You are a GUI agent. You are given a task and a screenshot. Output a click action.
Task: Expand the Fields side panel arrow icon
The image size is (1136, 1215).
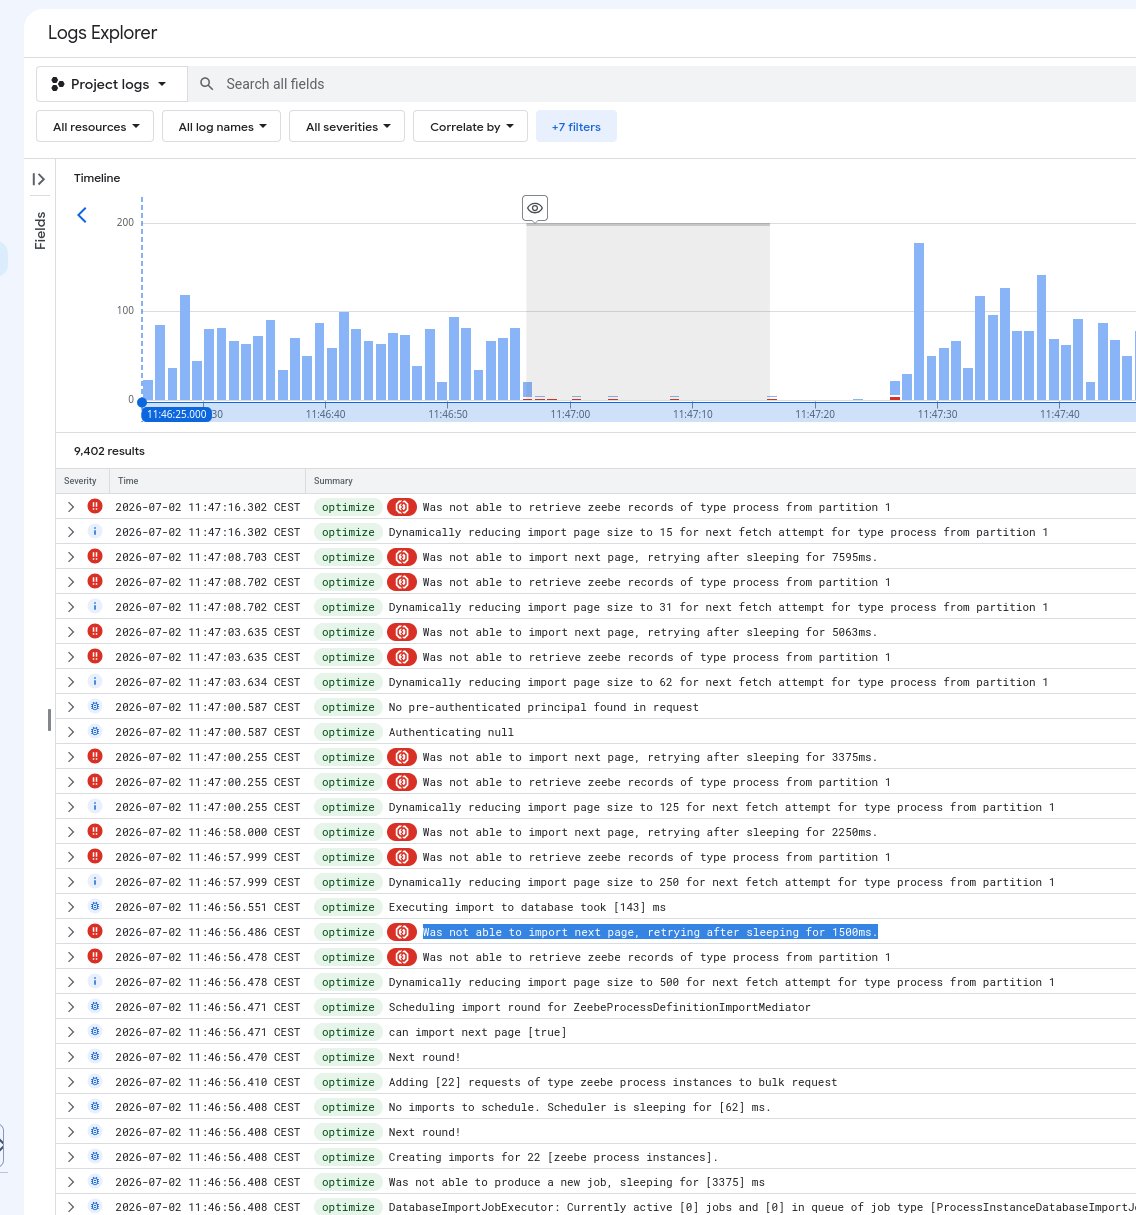39,179
